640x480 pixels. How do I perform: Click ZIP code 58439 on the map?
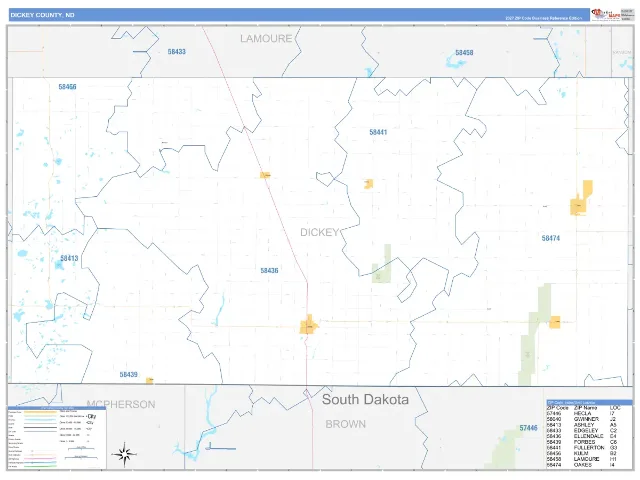[129, 375]
